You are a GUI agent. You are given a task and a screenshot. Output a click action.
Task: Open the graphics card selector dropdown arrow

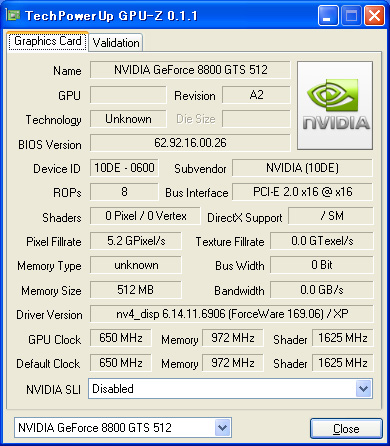click(222, 427)
